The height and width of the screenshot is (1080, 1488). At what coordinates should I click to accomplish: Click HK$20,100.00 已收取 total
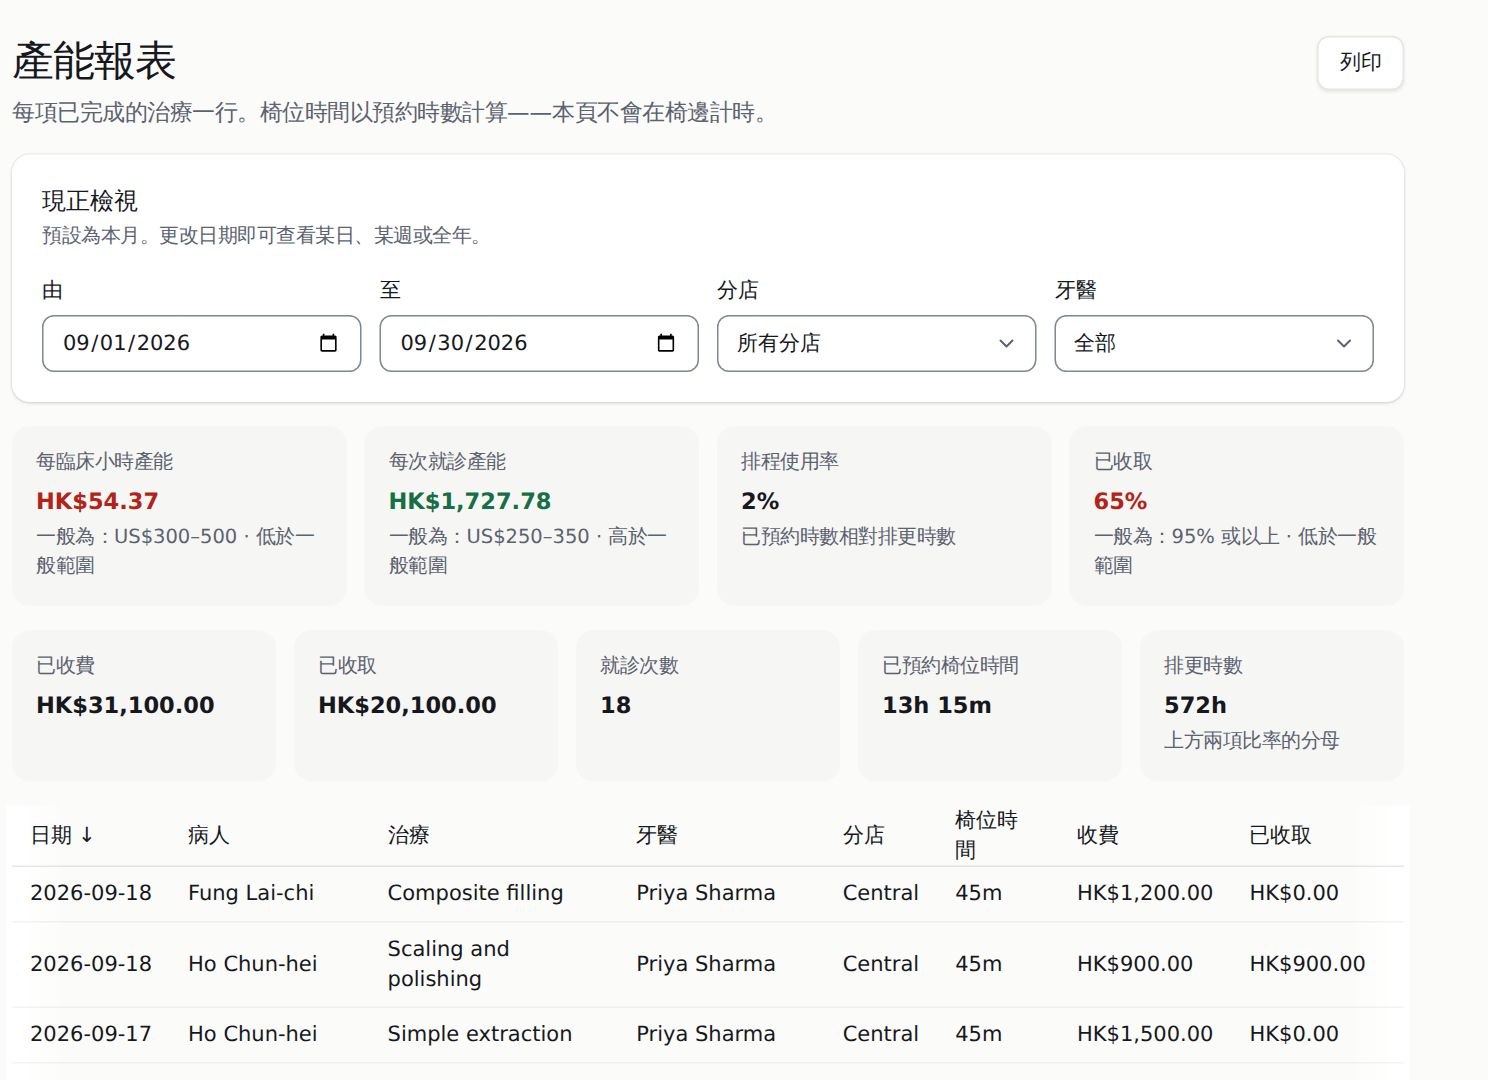click(407, 705)
